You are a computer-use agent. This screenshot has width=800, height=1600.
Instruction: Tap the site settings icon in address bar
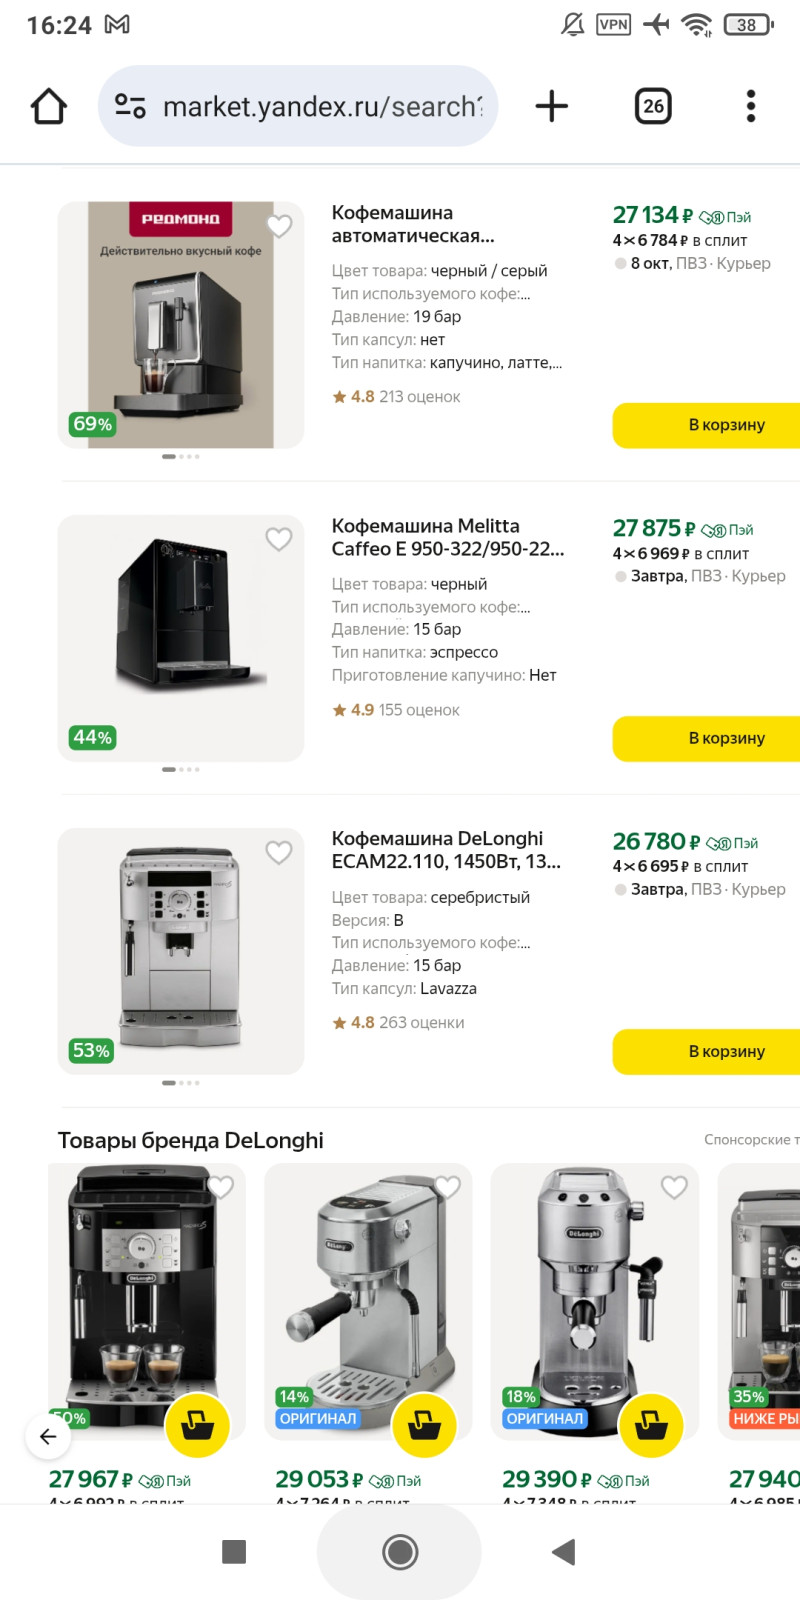[x=130, y=106]
